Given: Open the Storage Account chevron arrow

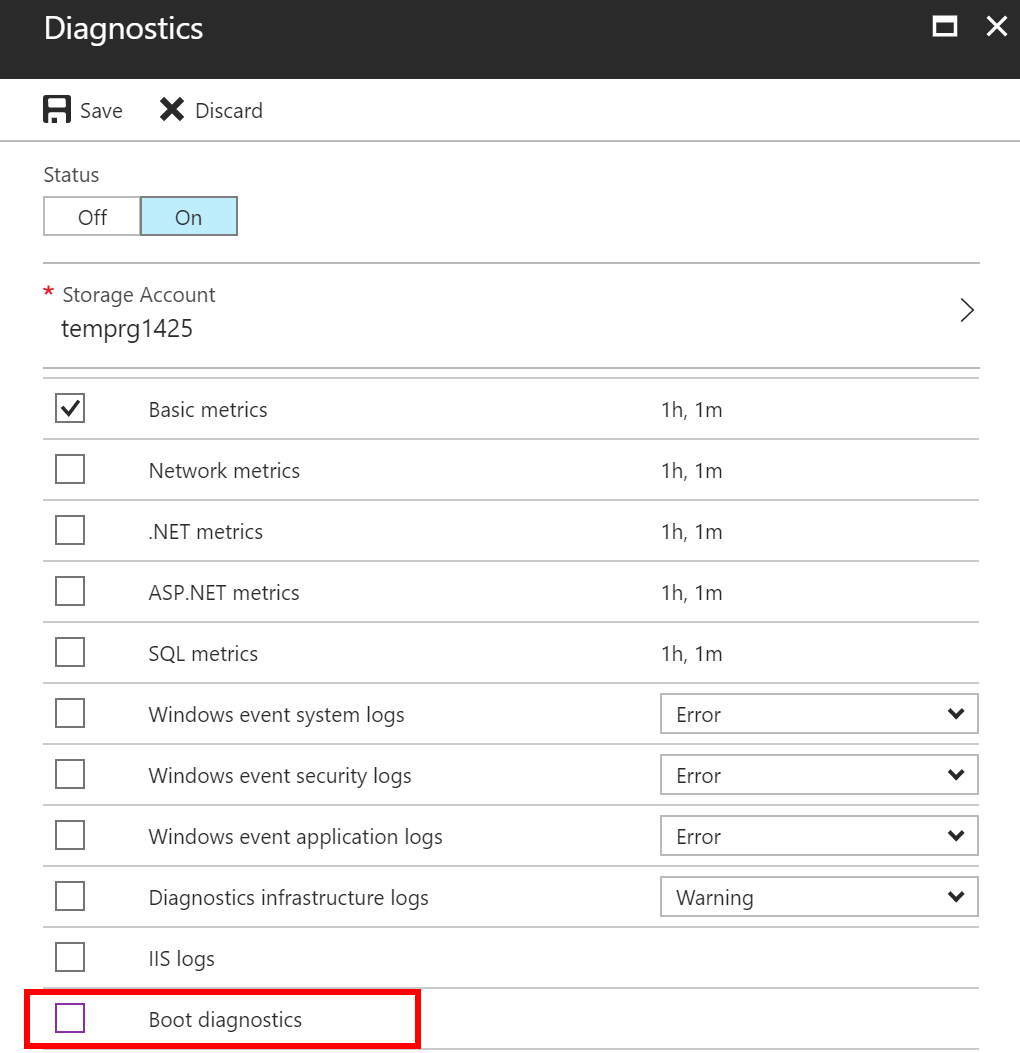Looking at the screenshot, I should [x=966, y=311].
